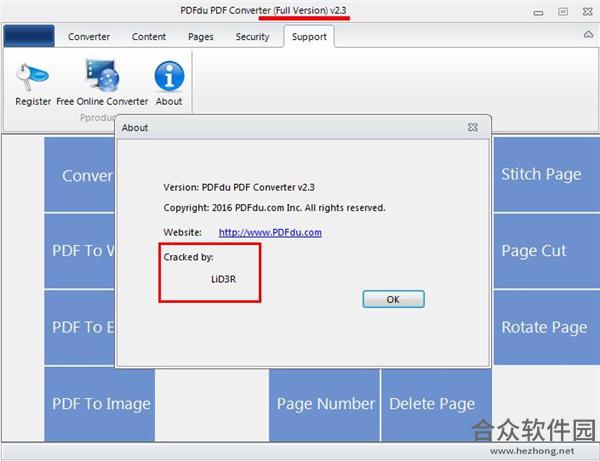Click the partially hidden PDF To E tile
This screenshot has width=600, height=461.
click(x=80, y=327)
